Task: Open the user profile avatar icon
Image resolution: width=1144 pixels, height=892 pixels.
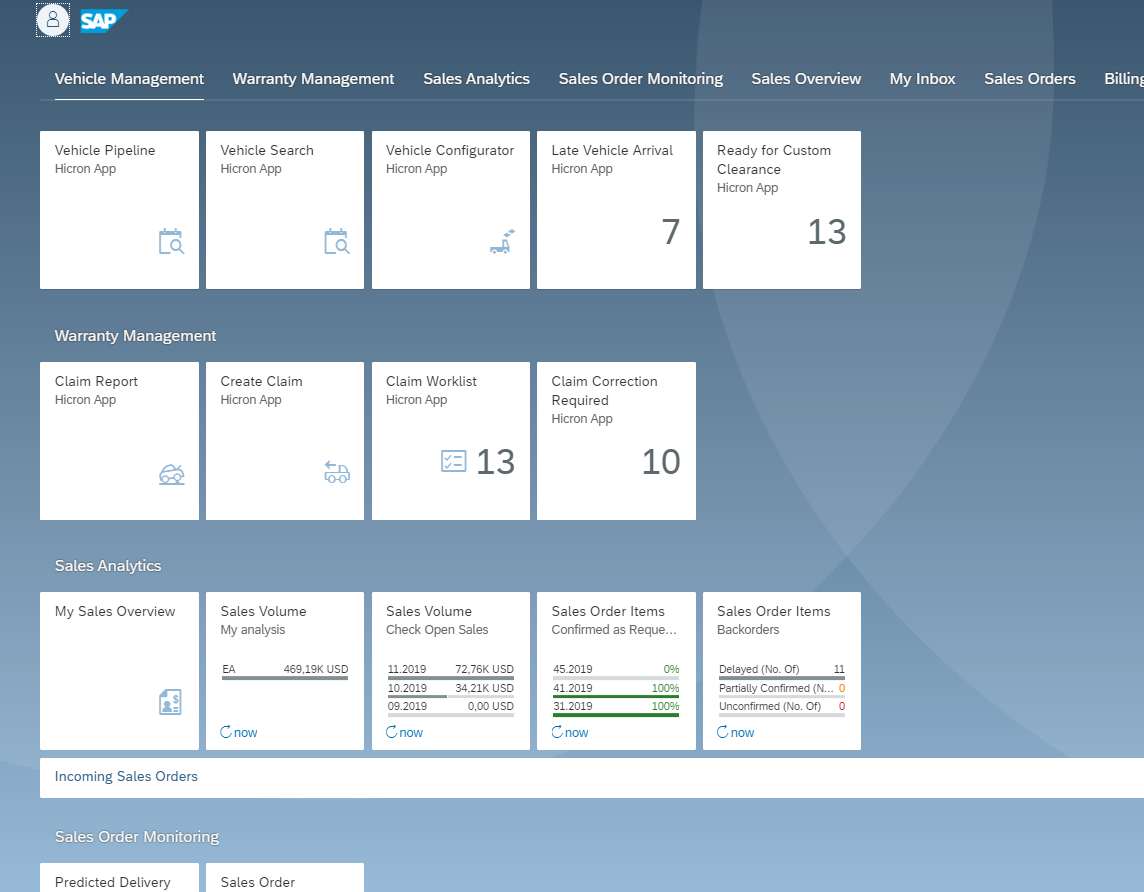Action: point(53,20)
